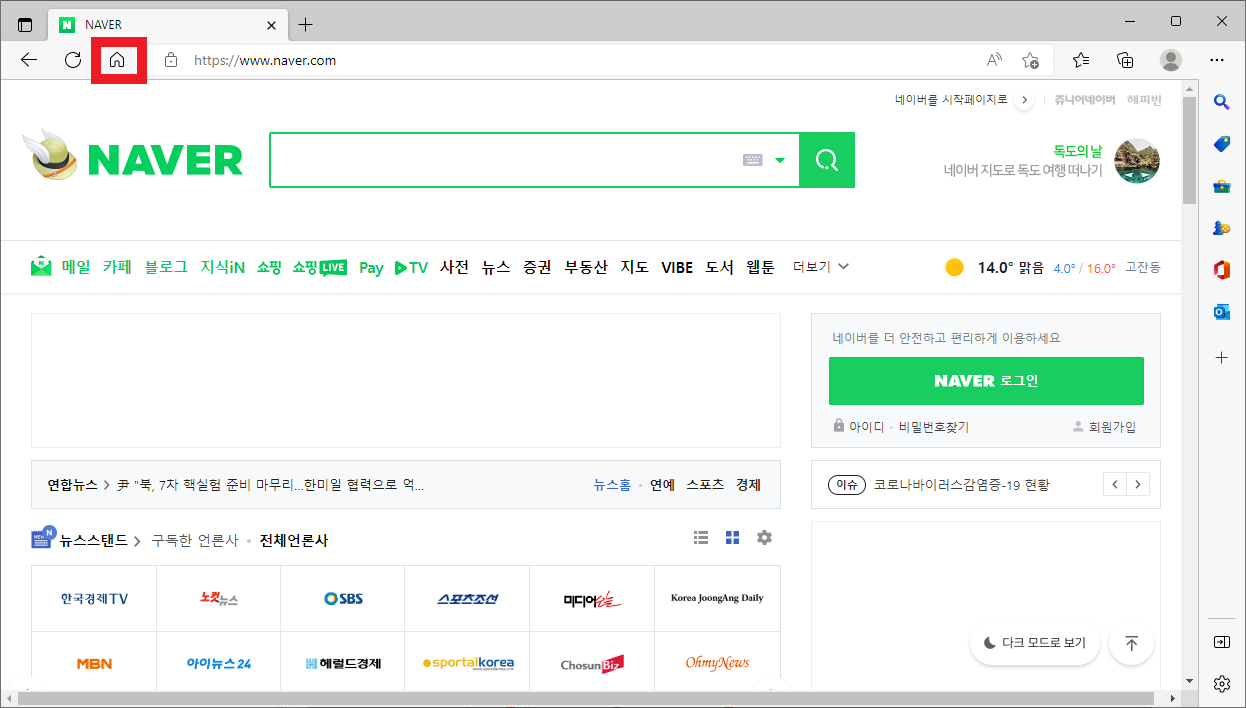This screenshot has width=1246, height=708.
Task: Toggle 다크 모드로 보기
Action: pos(1035,643)
